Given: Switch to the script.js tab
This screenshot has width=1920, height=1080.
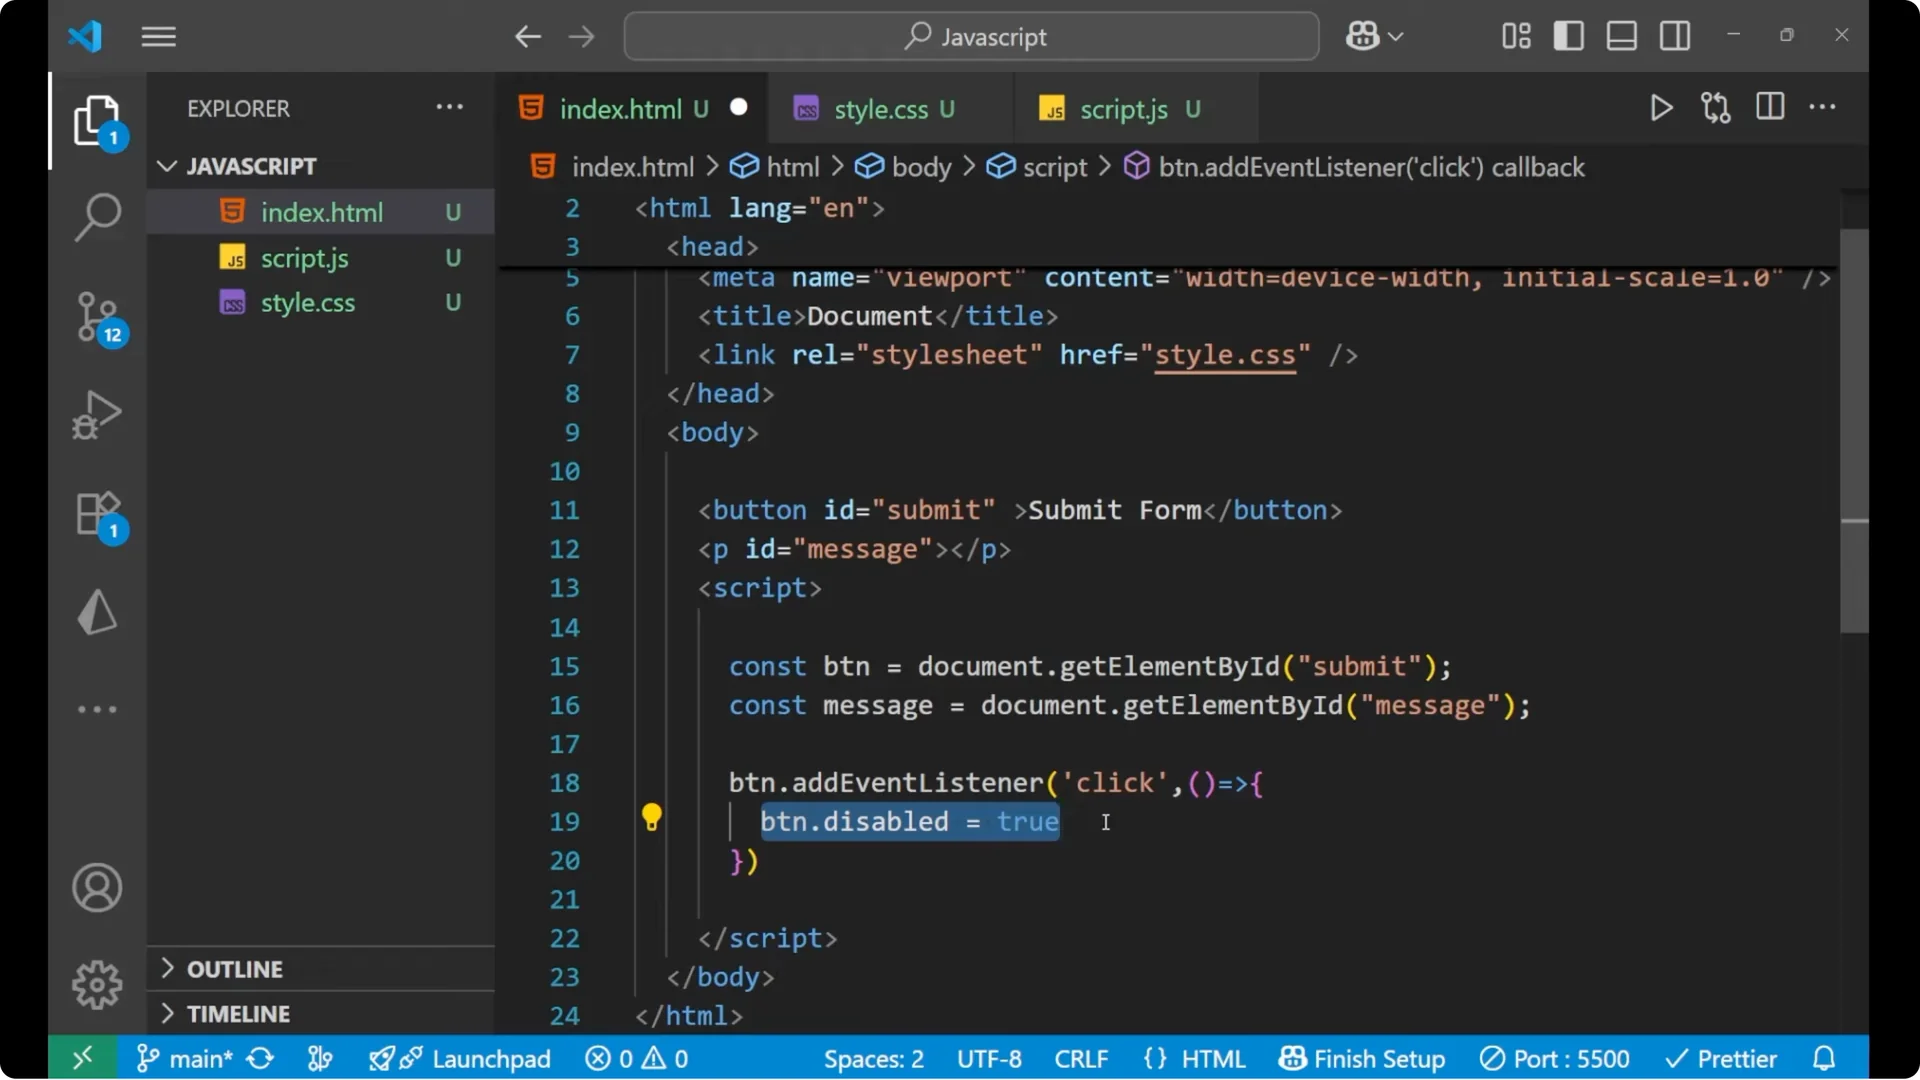Looking at the screenshot, I should (x=1122, y=108).
